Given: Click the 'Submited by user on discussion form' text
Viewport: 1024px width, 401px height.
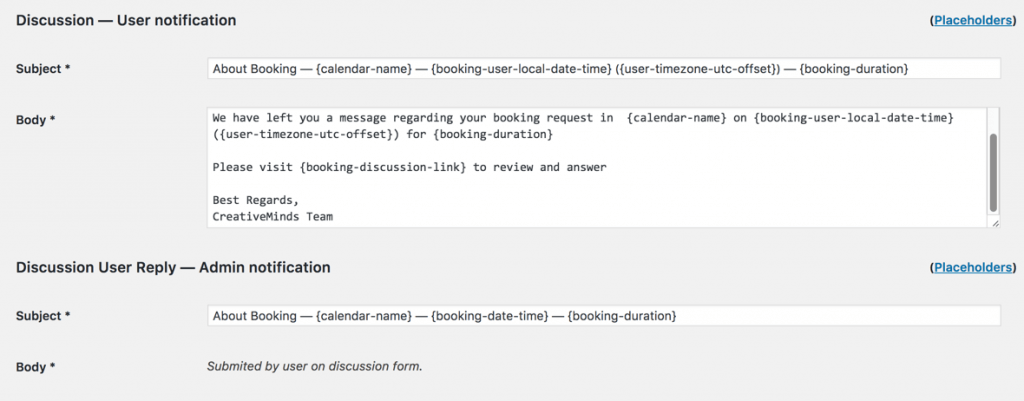Looking at the screenshot, I should pyautogui.click(x=314, y=366).
